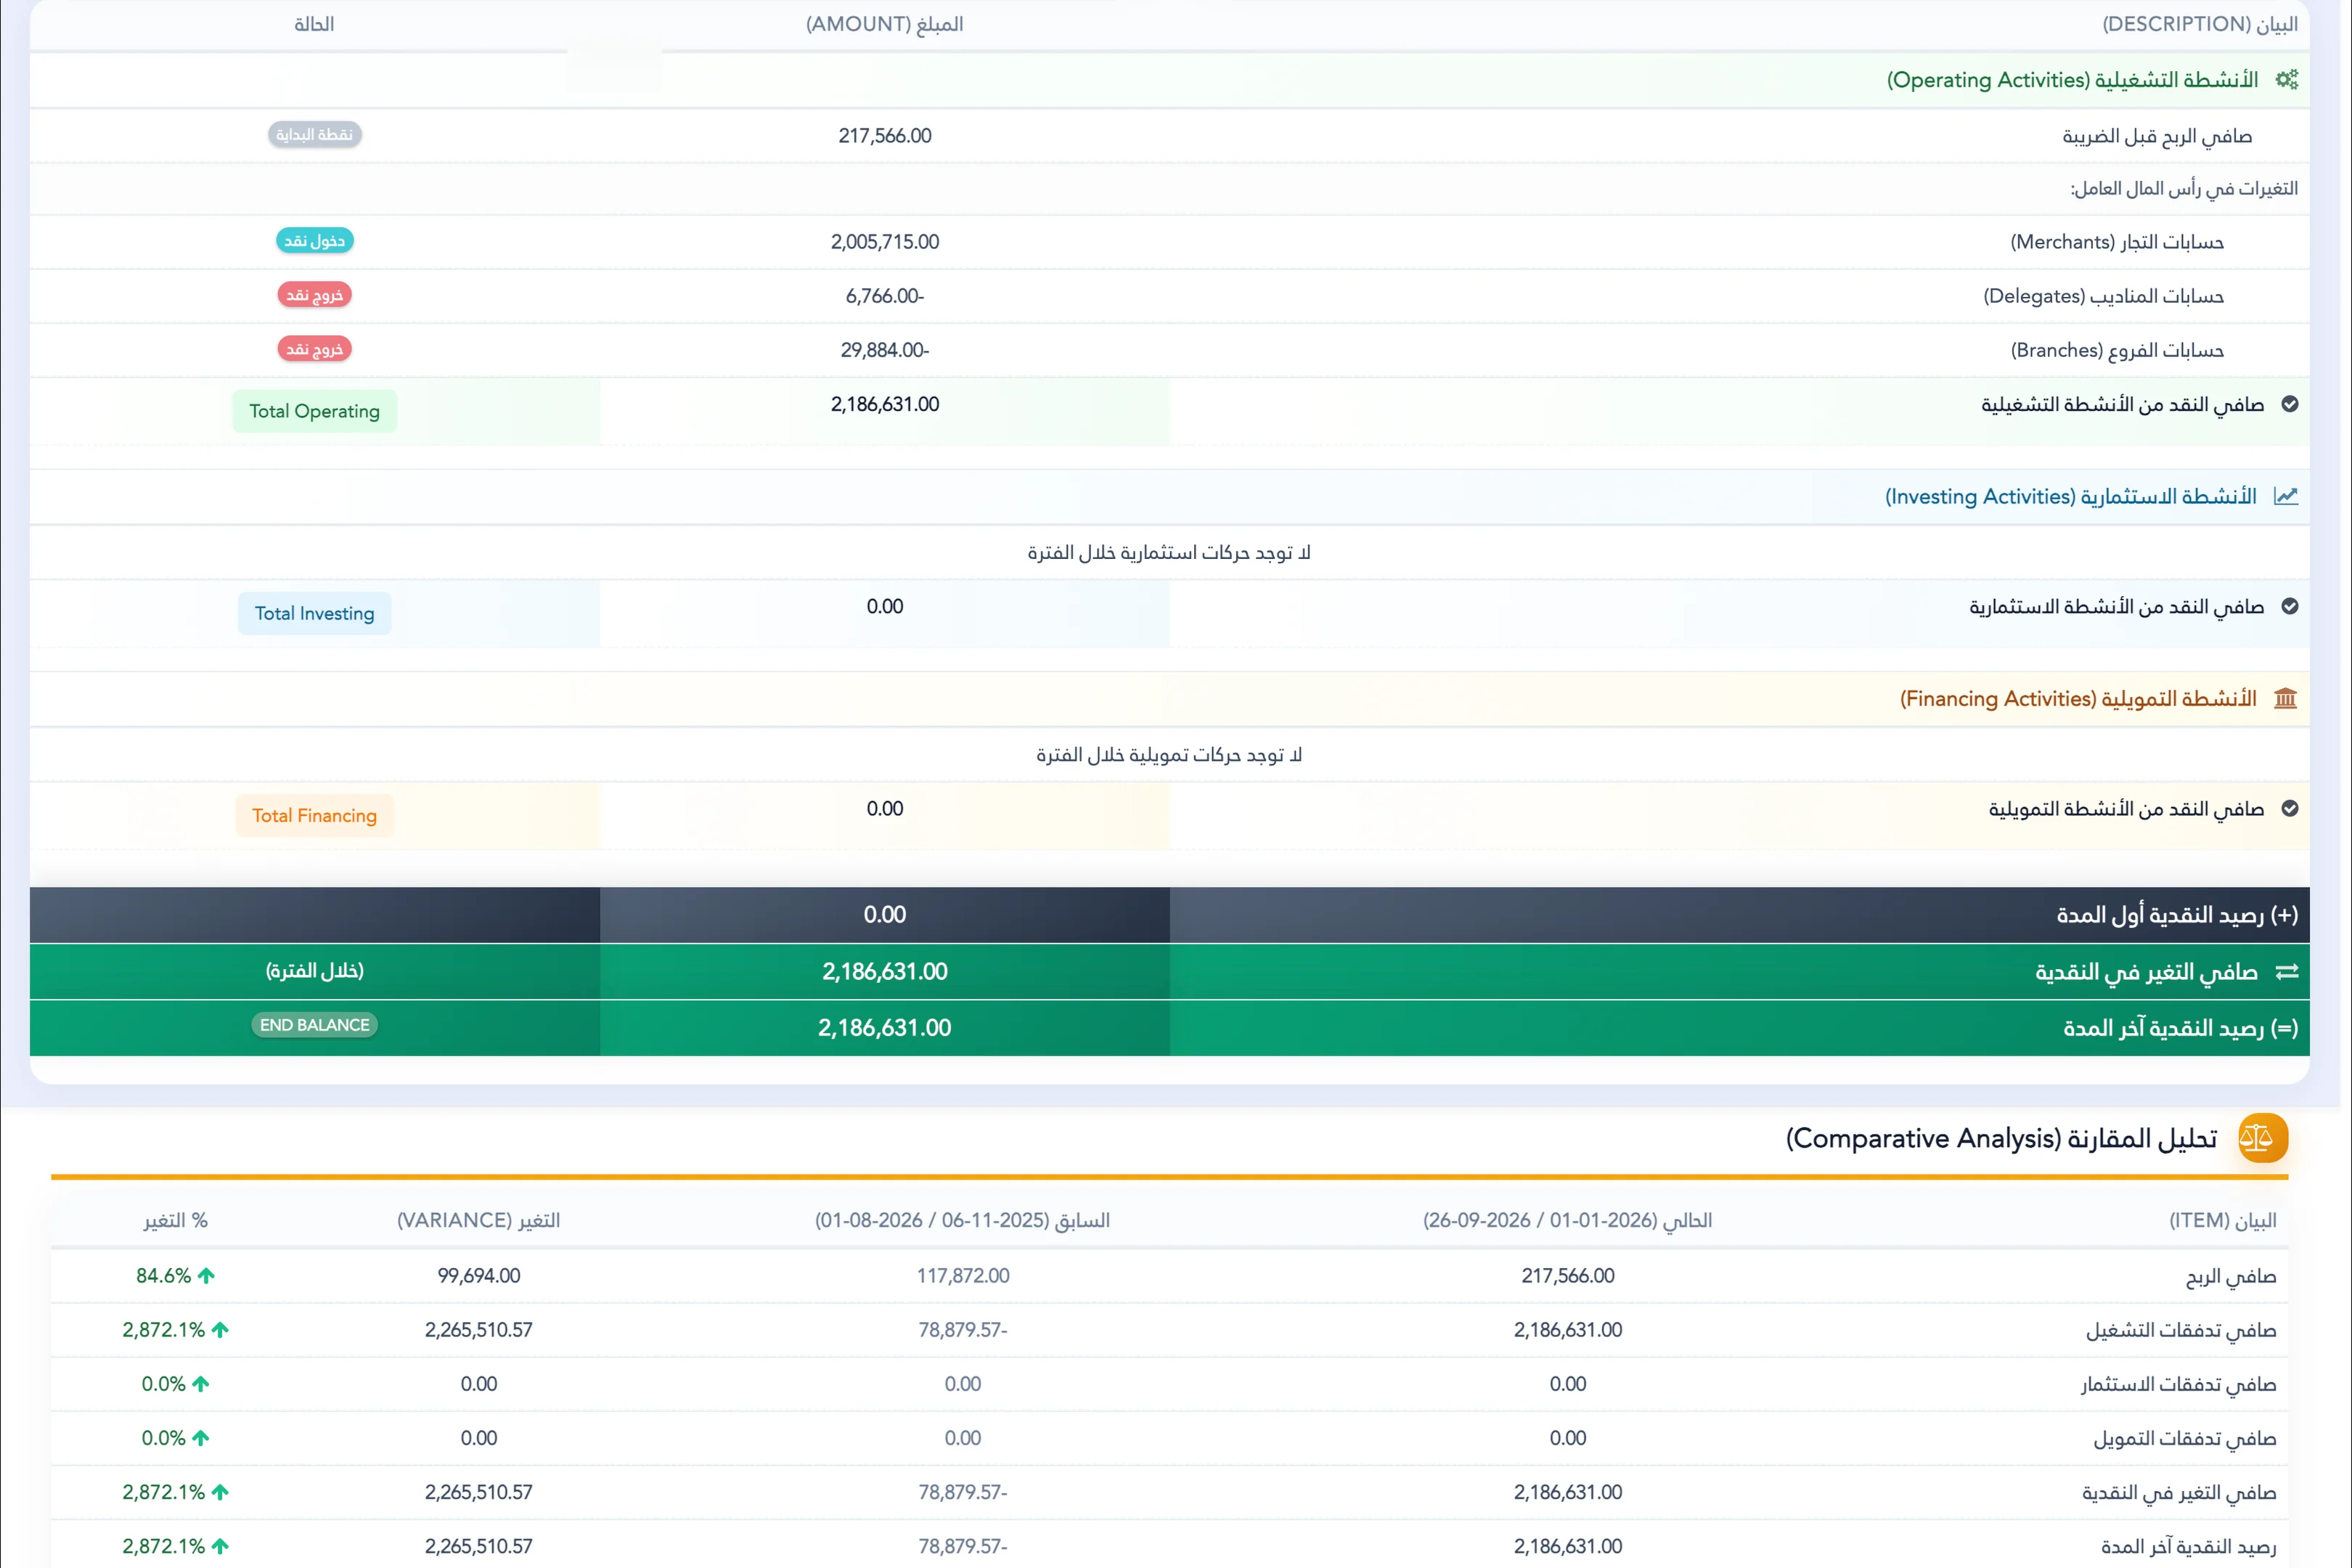This screenshot has width=2352, height=1568.
Task: Click the current period header 26-09-2026 / 01-01-2026
Action: [x=1568, y=1220]
